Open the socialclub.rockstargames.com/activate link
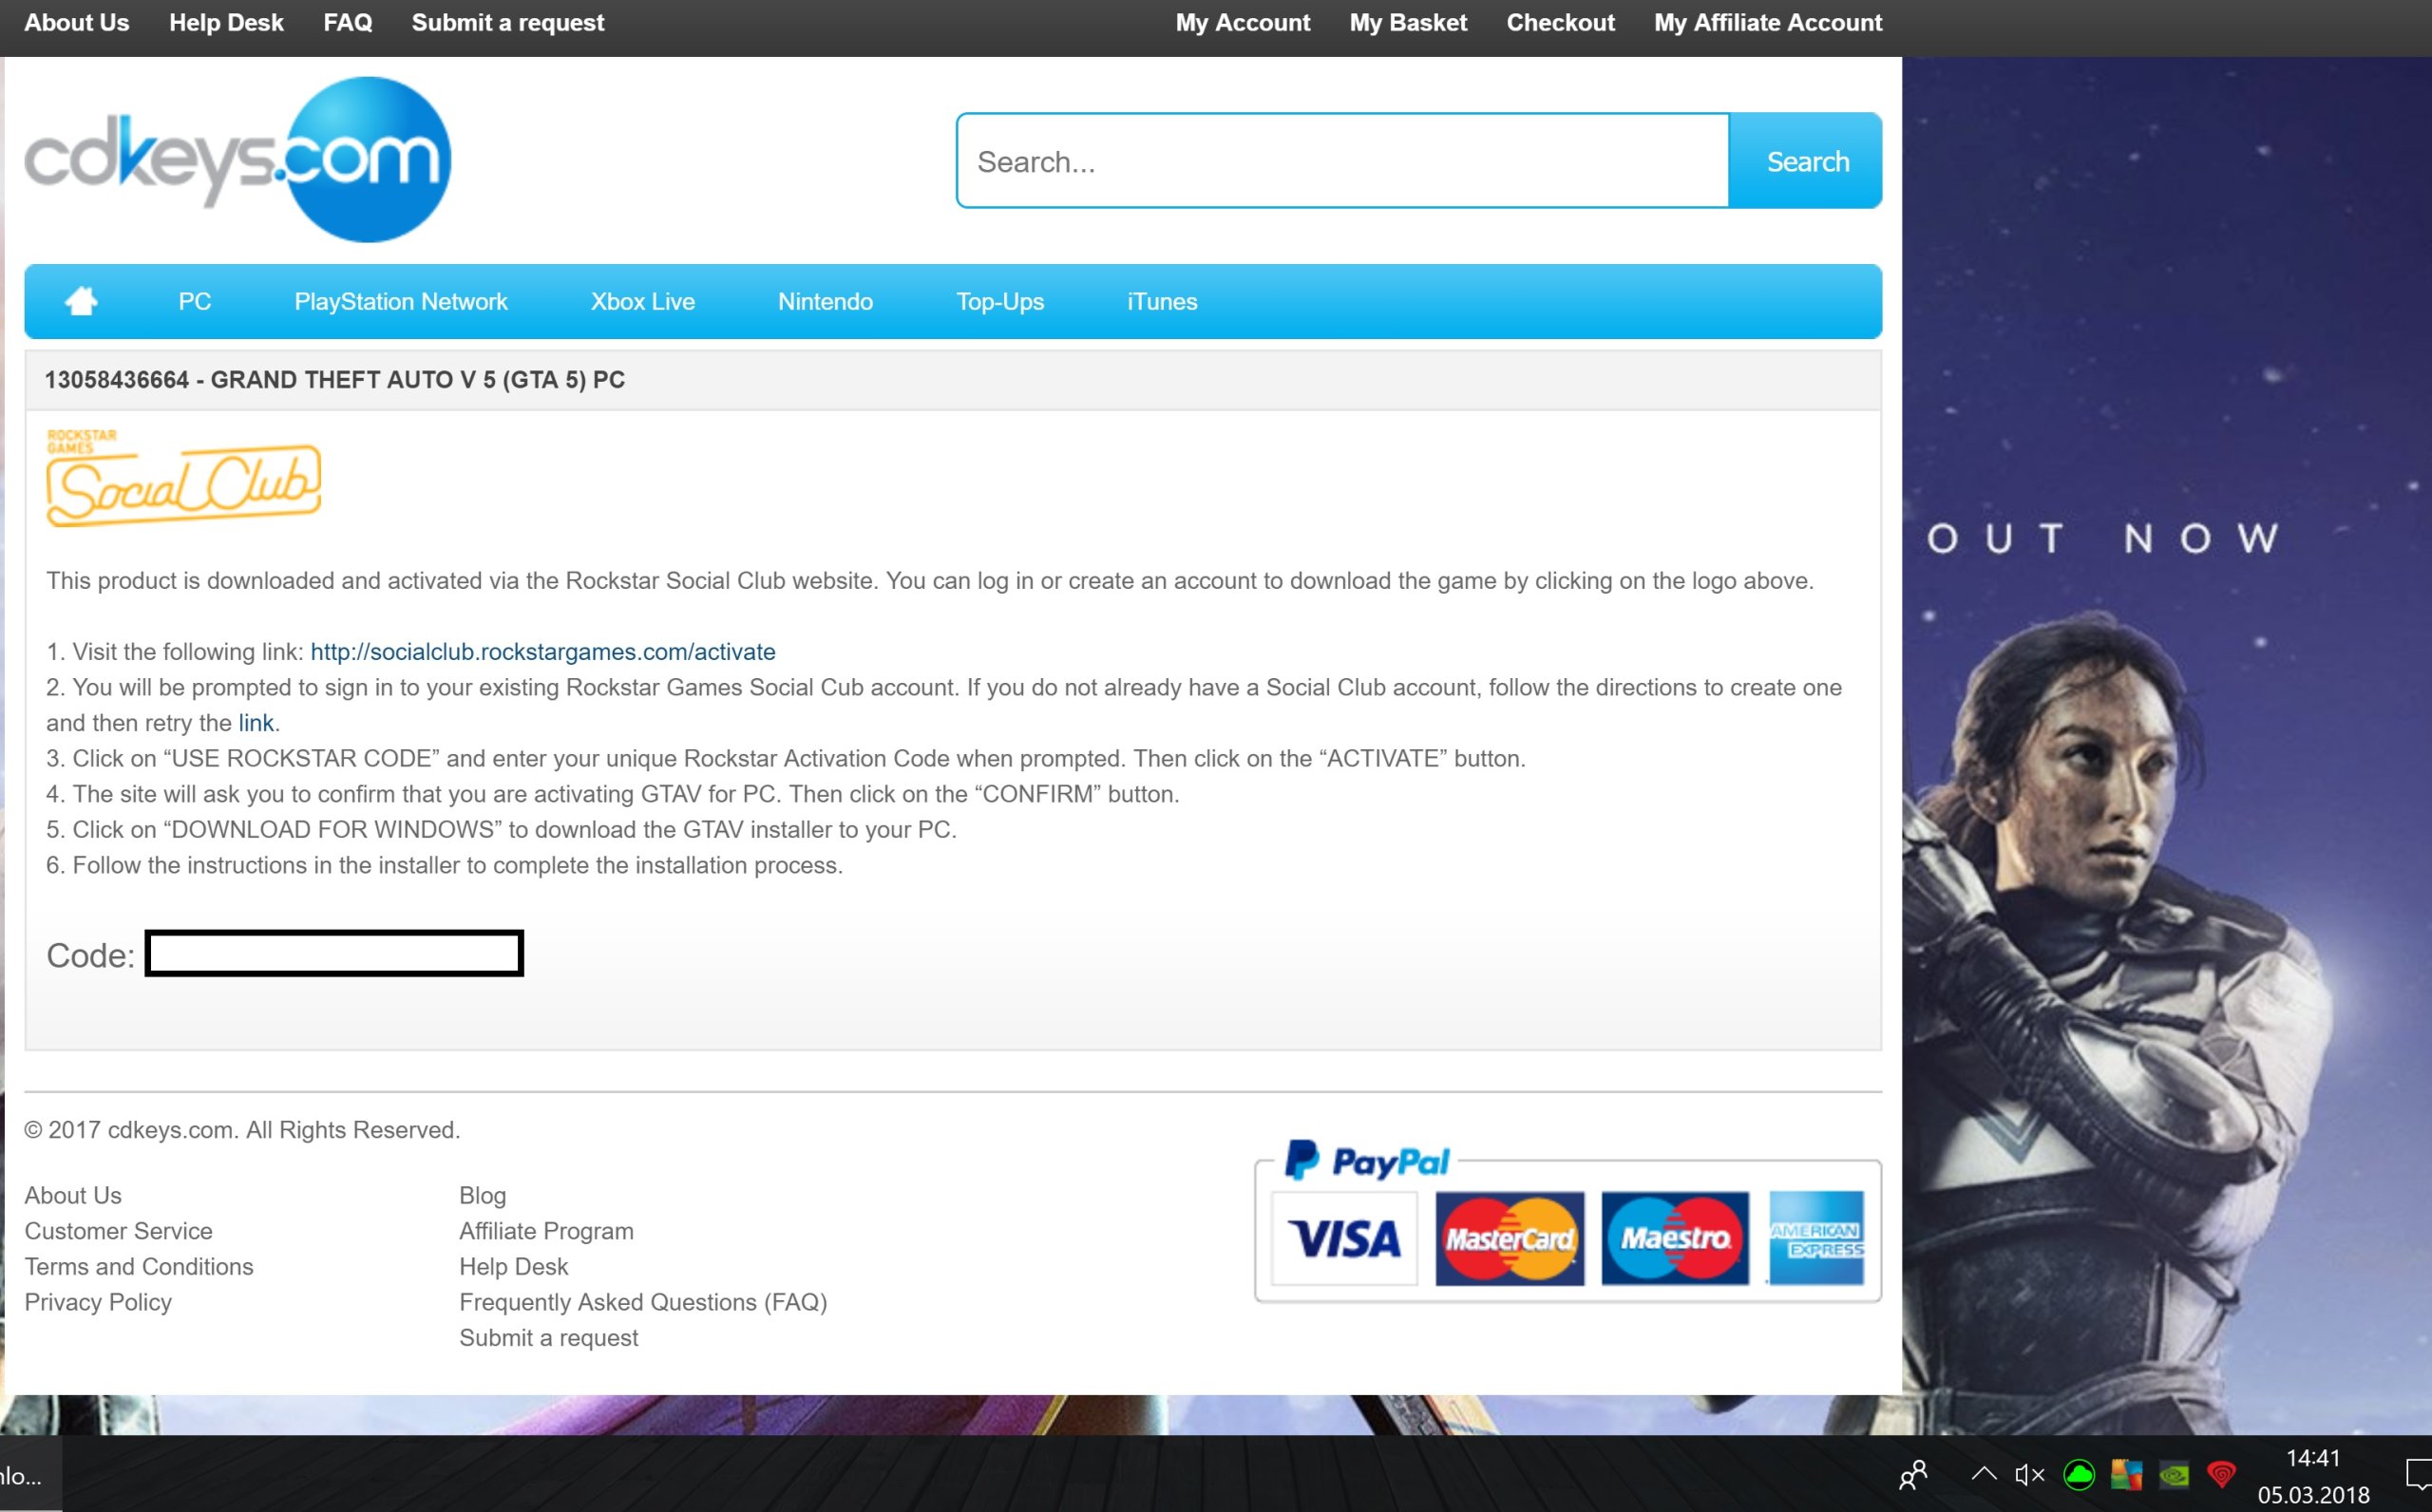 click(x=543, y=652)
